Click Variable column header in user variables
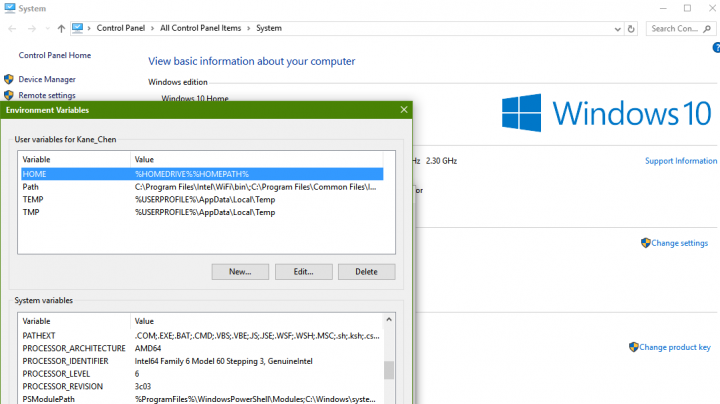The width and height of the screenshot is (720, 404). tap(74, 159)
